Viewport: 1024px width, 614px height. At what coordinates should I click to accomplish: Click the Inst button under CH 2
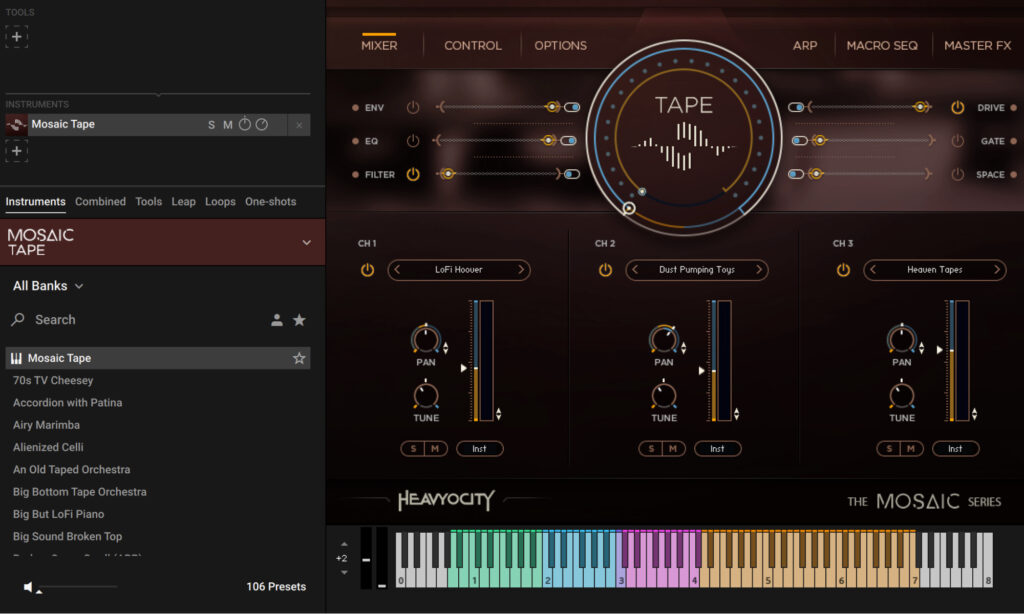[718, 448]
